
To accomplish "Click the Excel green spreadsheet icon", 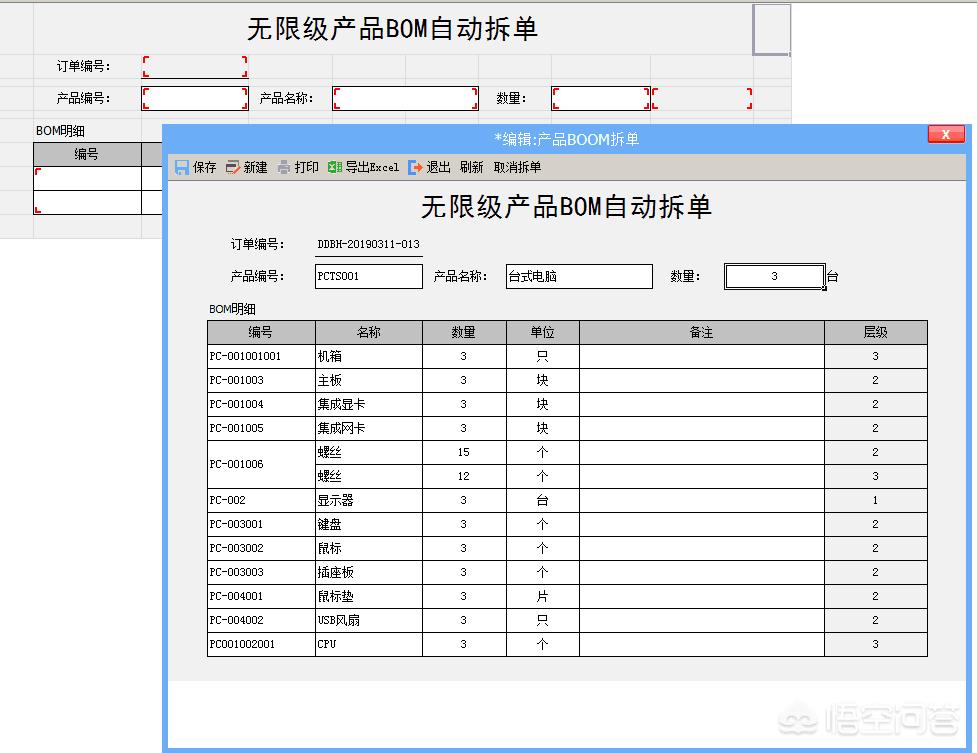I will 333,167.
